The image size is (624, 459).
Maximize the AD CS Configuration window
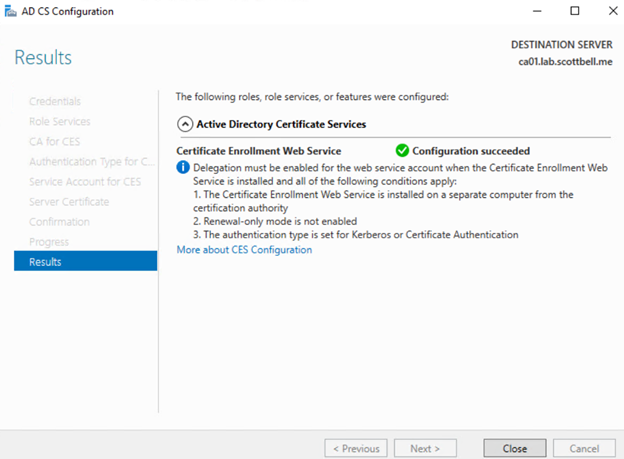[x=574, y=11]
